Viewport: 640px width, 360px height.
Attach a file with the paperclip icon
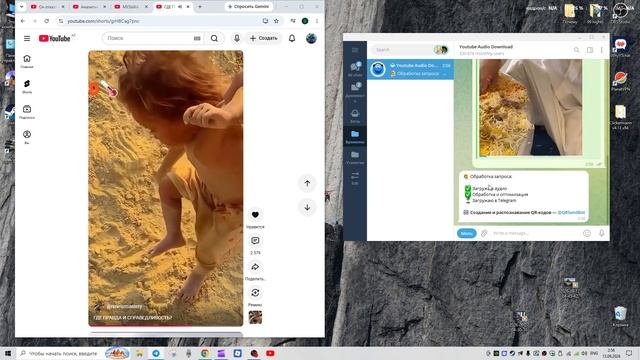[484, 233]
